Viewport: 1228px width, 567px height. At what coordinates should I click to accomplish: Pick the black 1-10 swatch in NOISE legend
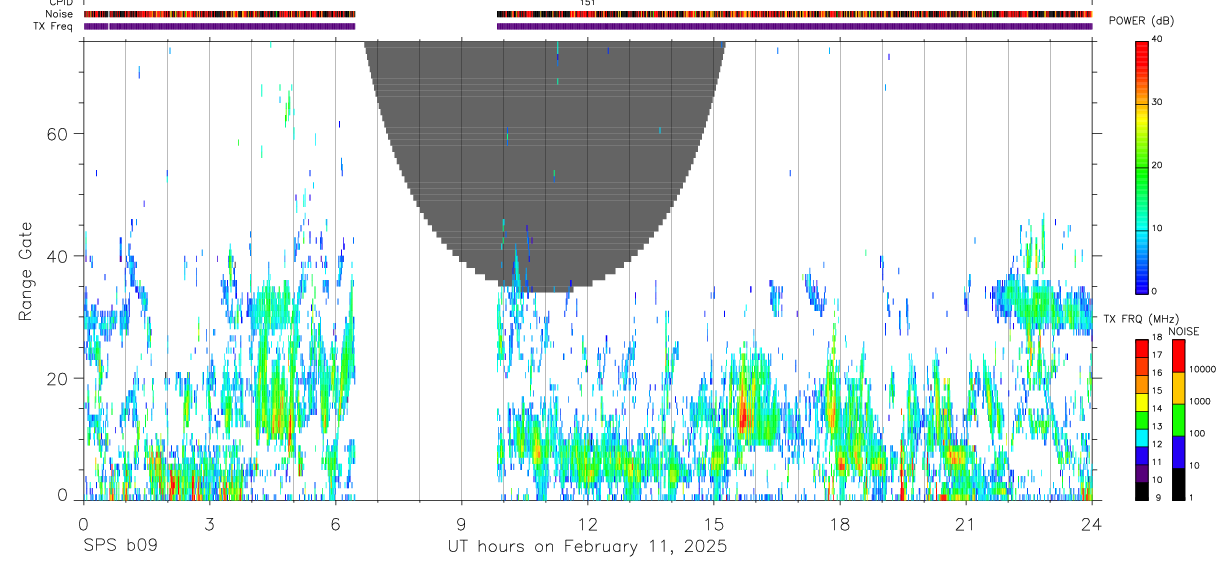1179,484
